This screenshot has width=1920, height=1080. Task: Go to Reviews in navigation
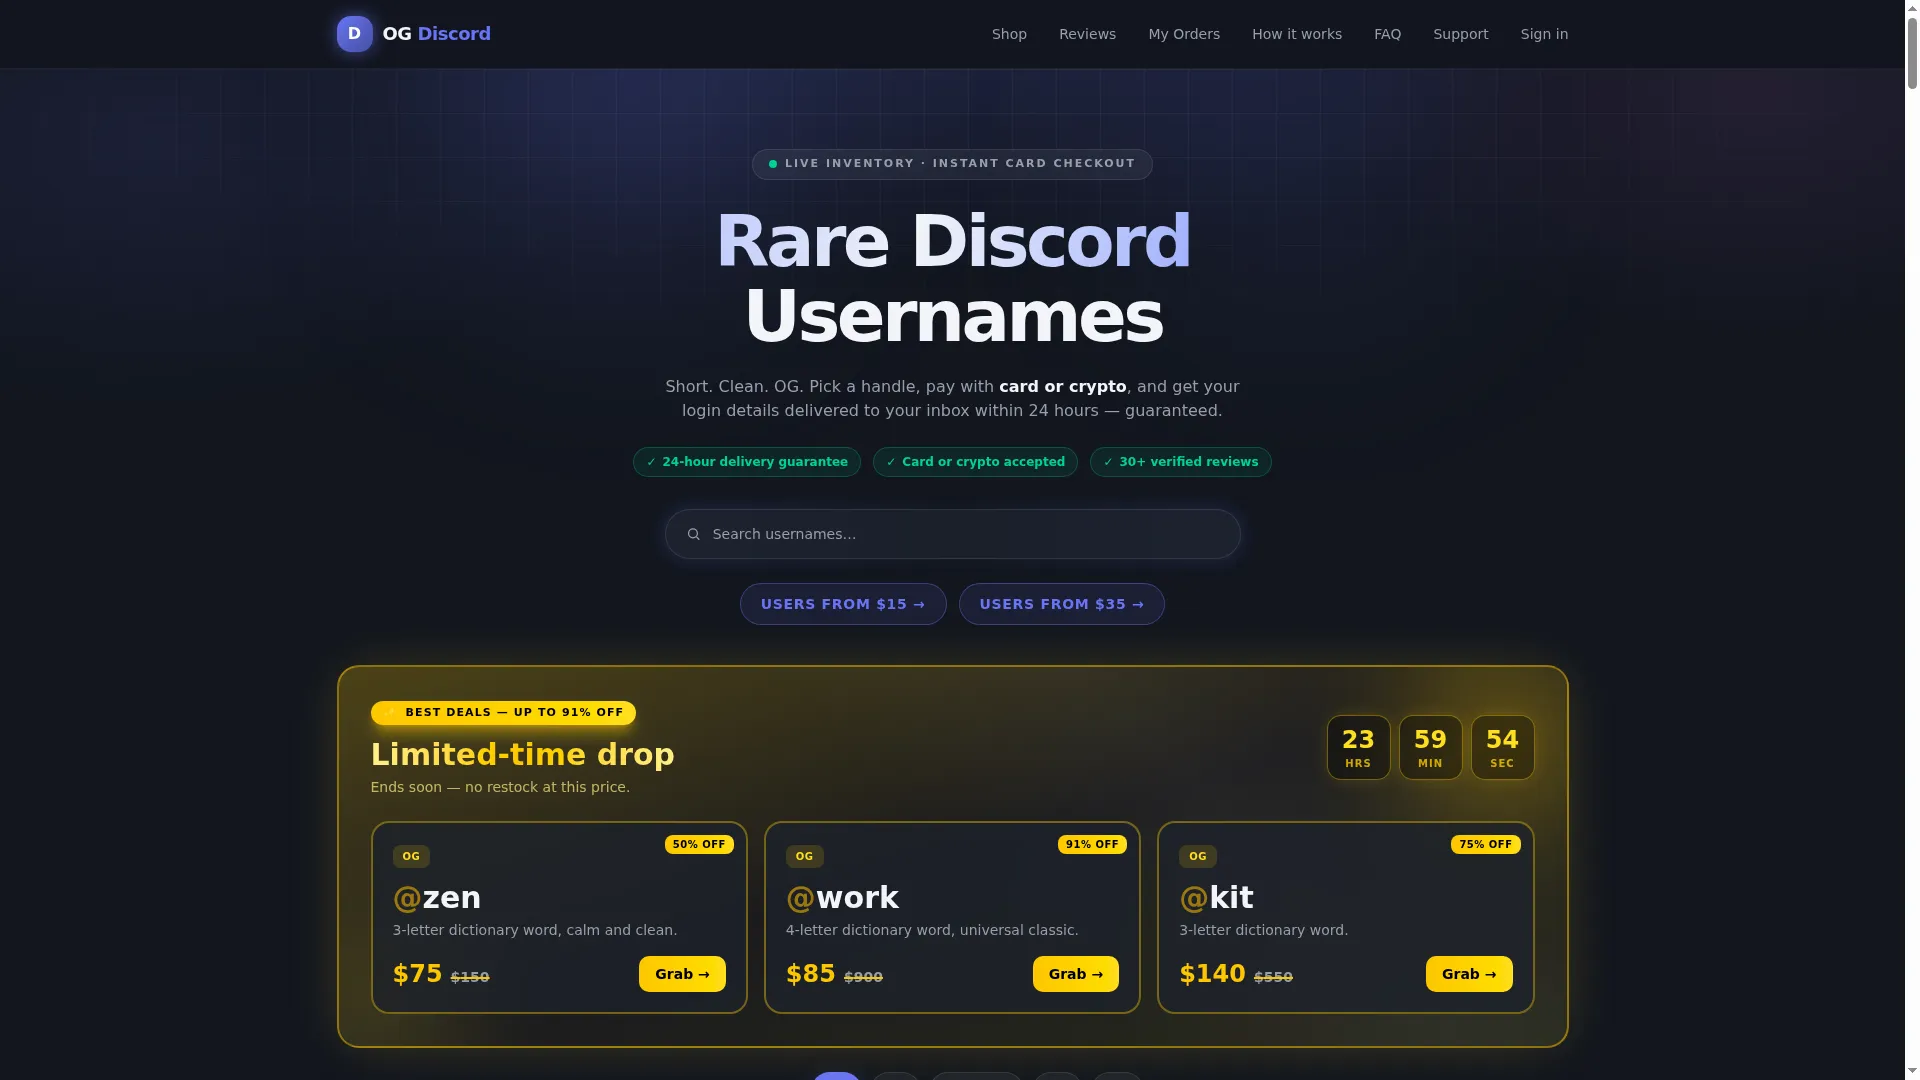[1087, 34]
